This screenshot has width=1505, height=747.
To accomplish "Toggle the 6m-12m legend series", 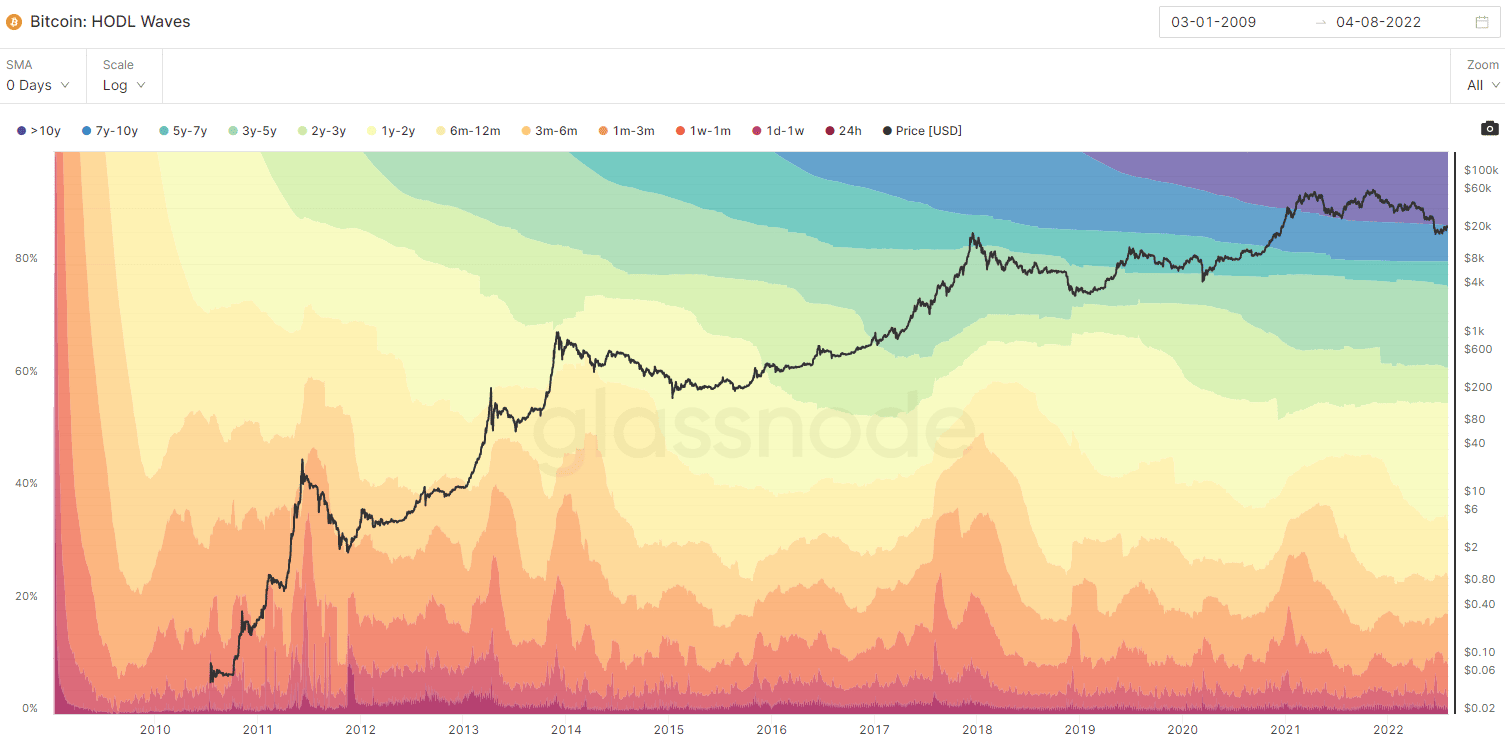I will pos(468,131).
